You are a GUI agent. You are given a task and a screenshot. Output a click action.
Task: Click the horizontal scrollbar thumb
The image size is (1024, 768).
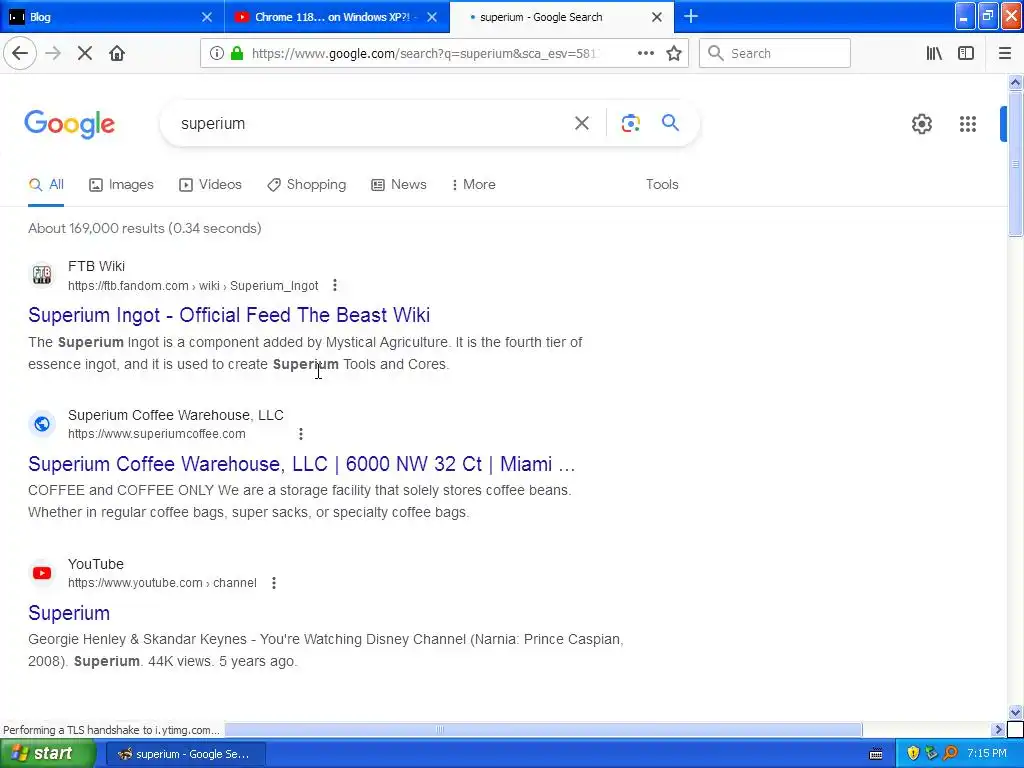(x=543, y=729)
